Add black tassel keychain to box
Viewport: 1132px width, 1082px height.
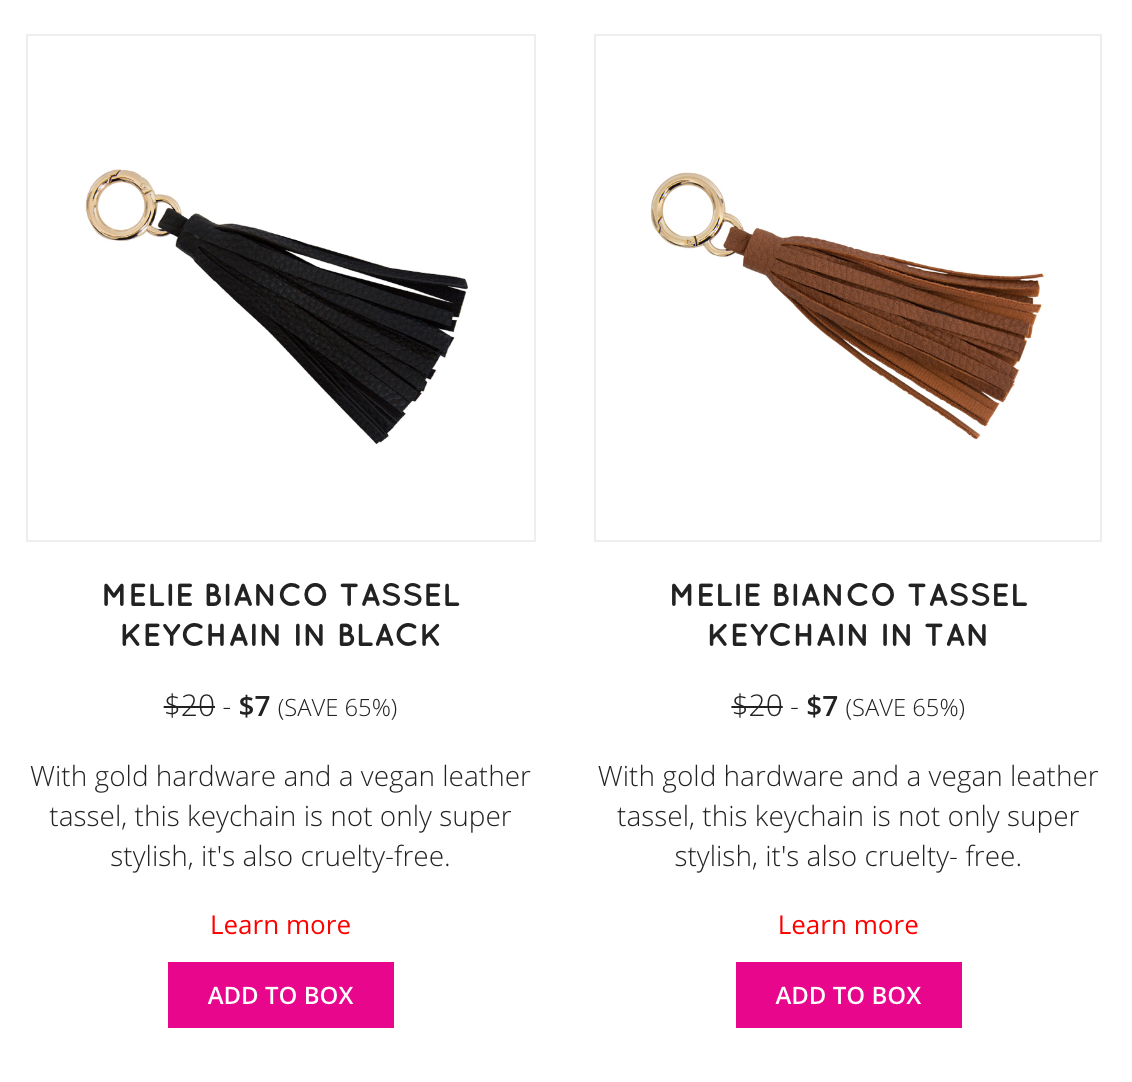281,995
